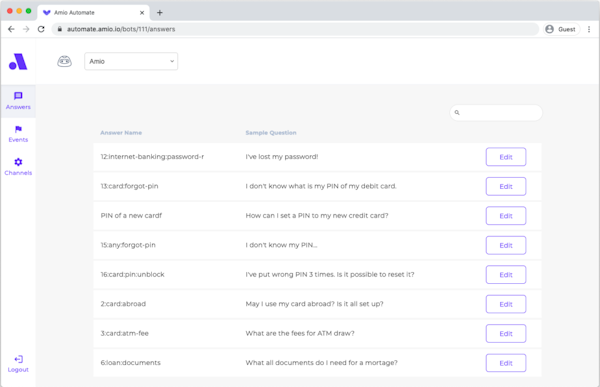The image size is (600, 387).
Task: Click the Amio logo in sidebar
Action: click(18, 62)
